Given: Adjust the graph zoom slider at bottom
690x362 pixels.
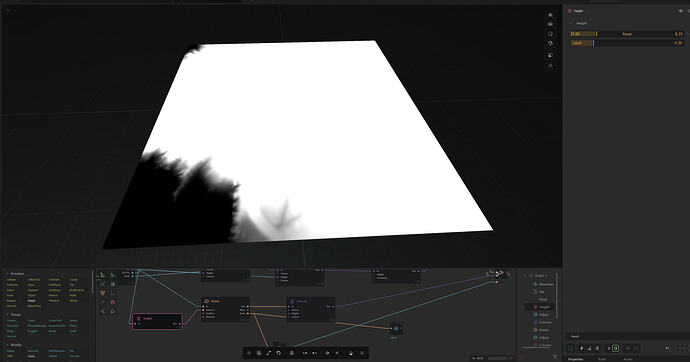Looking at the screenshot, I should click(497, 358).
